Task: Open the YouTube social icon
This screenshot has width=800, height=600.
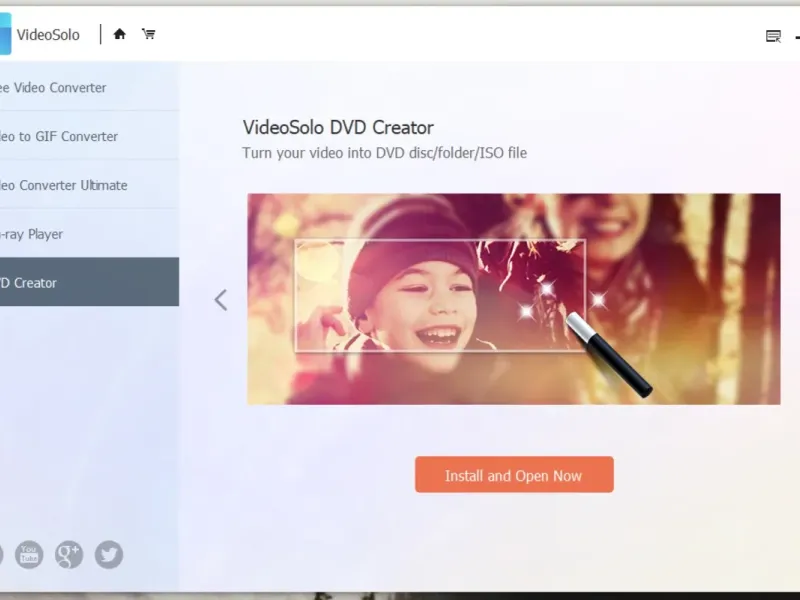Action: [x=29, y=555]
